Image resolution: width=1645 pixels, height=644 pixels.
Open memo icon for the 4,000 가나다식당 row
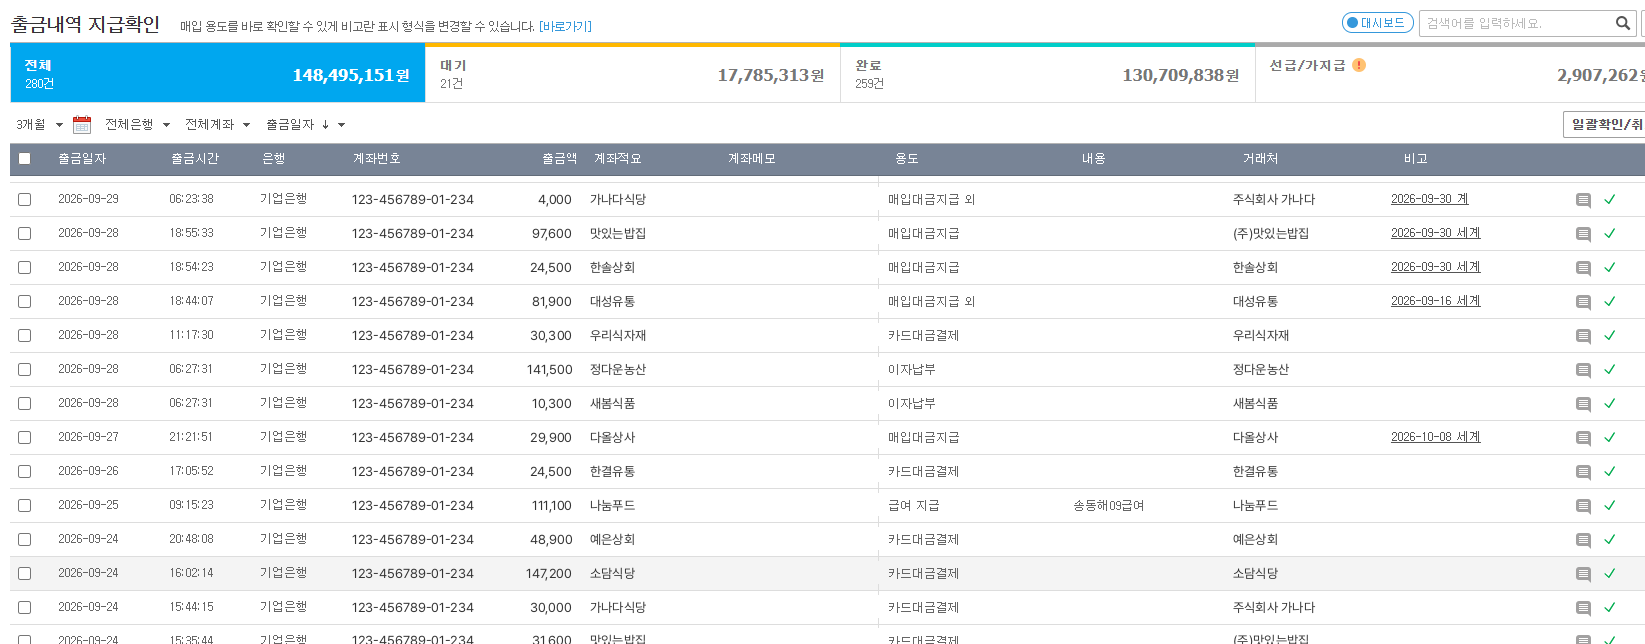point(1583,200)
